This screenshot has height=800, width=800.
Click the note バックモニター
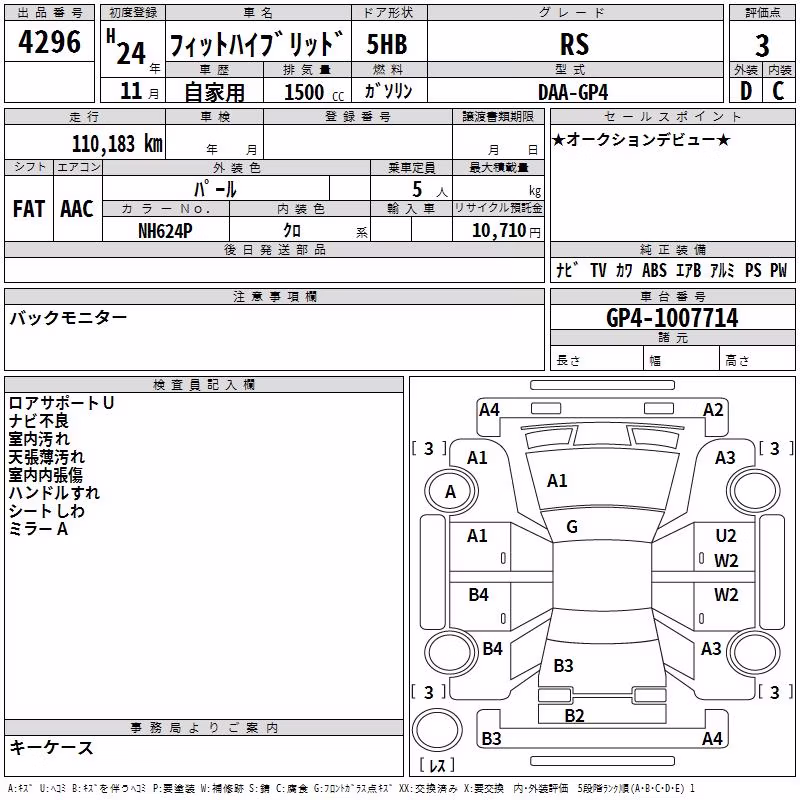coord(68,318)
